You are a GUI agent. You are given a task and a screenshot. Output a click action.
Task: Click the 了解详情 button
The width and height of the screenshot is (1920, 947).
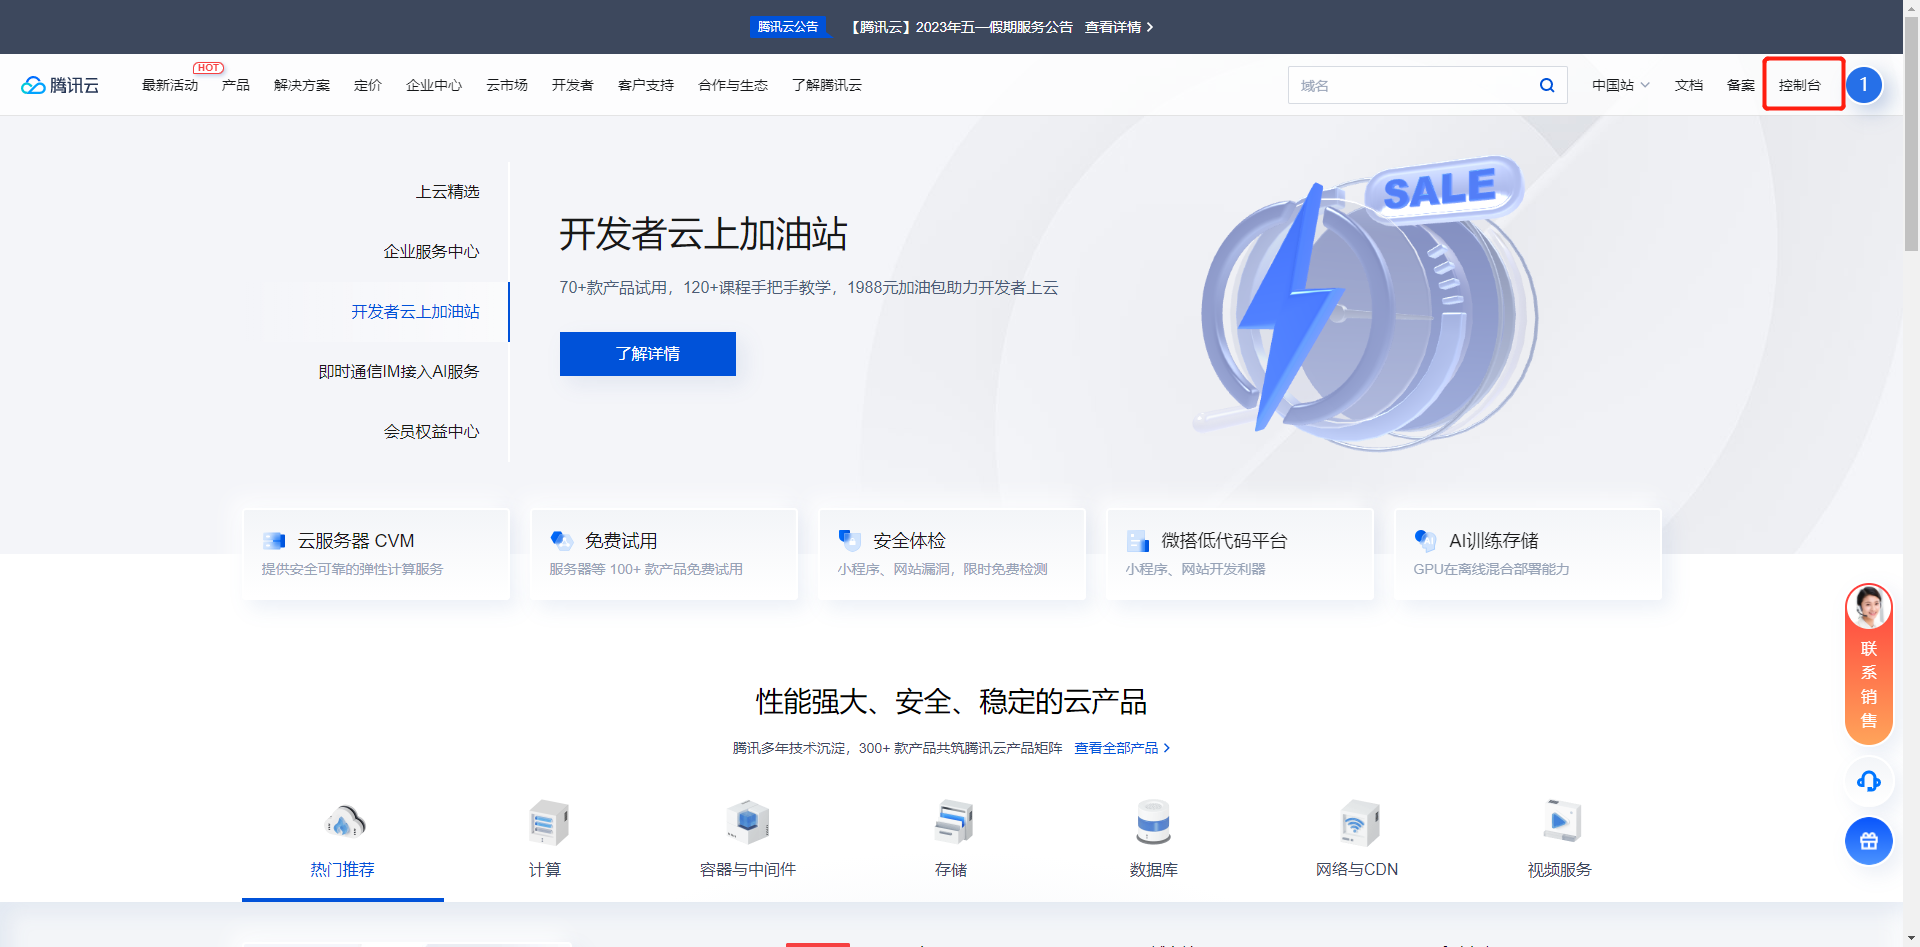coord(648,354)
